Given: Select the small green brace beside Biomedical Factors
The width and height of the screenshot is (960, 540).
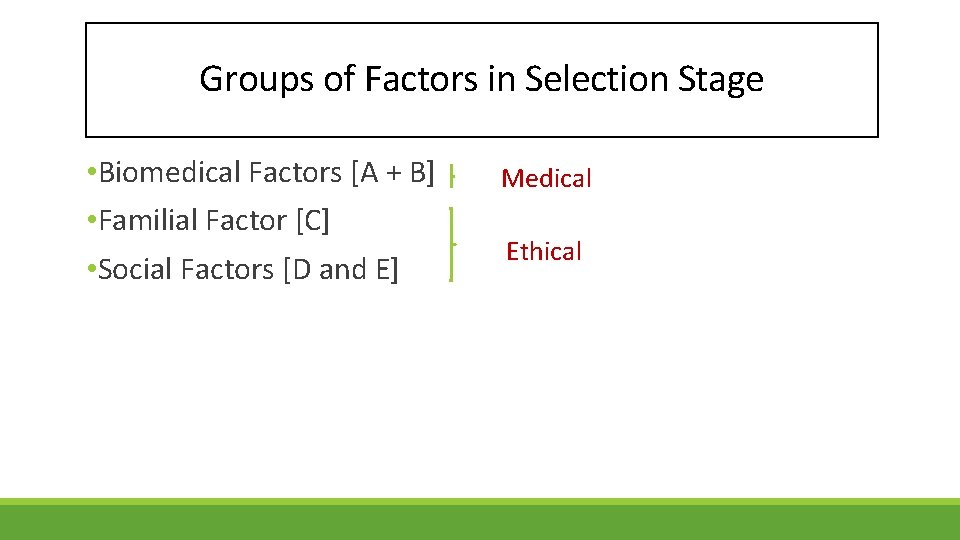Looking at the screenshot, I should (x=452, y=177).
